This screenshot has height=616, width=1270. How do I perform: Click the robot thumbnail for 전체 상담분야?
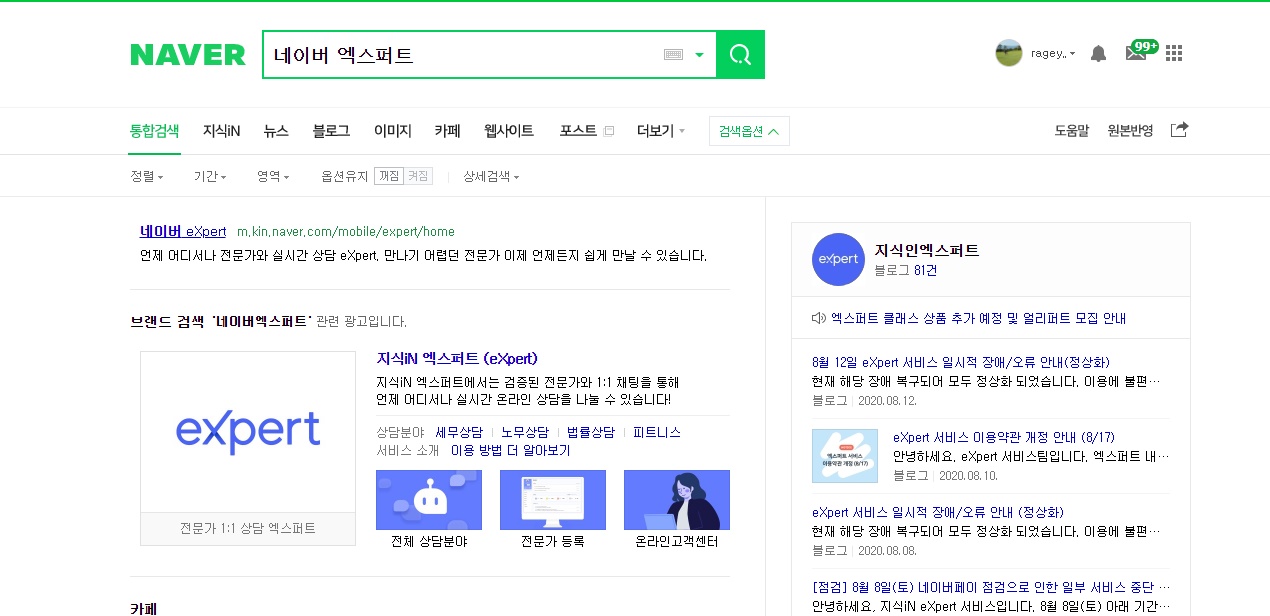[x=429, y=500]
